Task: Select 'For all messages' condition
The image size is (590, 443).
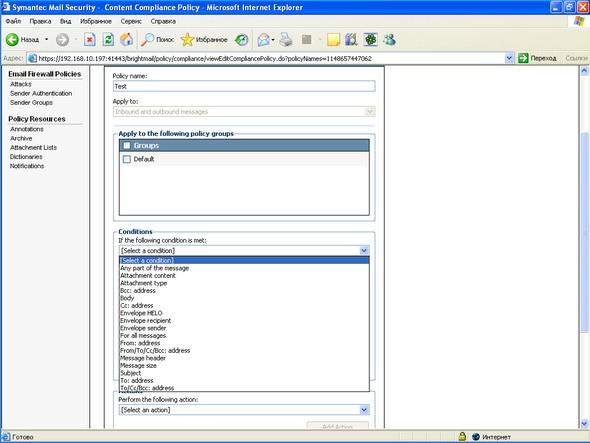Action: tap(244, 335)
